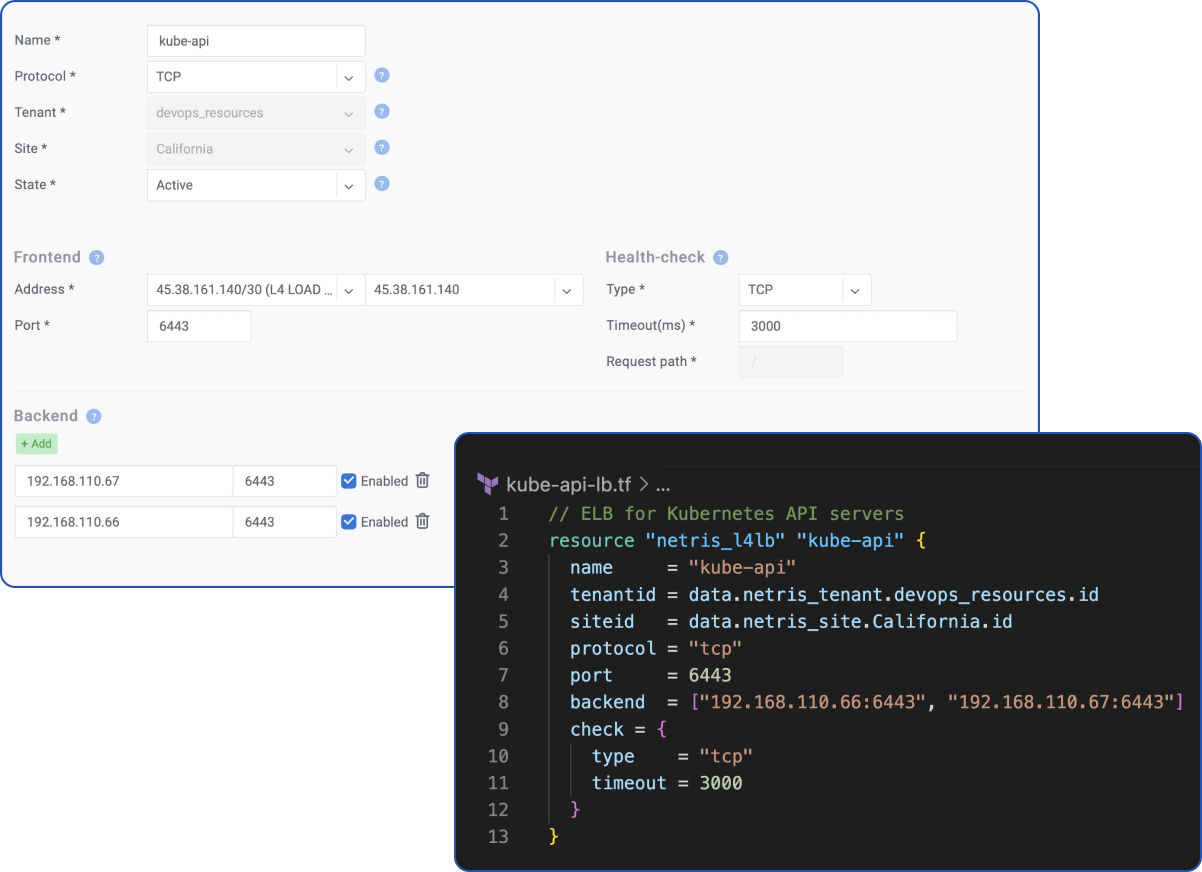The height and width of the screenshot is (872, 1202).
Task: Click kube-api-lb.tf in the editor breadcrumb
Action: [569, 485]
